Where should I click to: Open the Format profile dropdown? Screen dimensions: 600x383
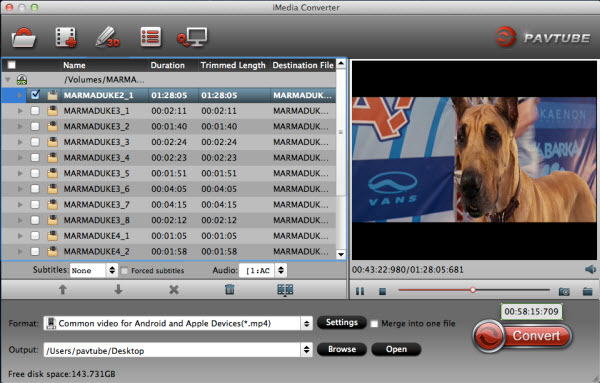pos(178,323)
